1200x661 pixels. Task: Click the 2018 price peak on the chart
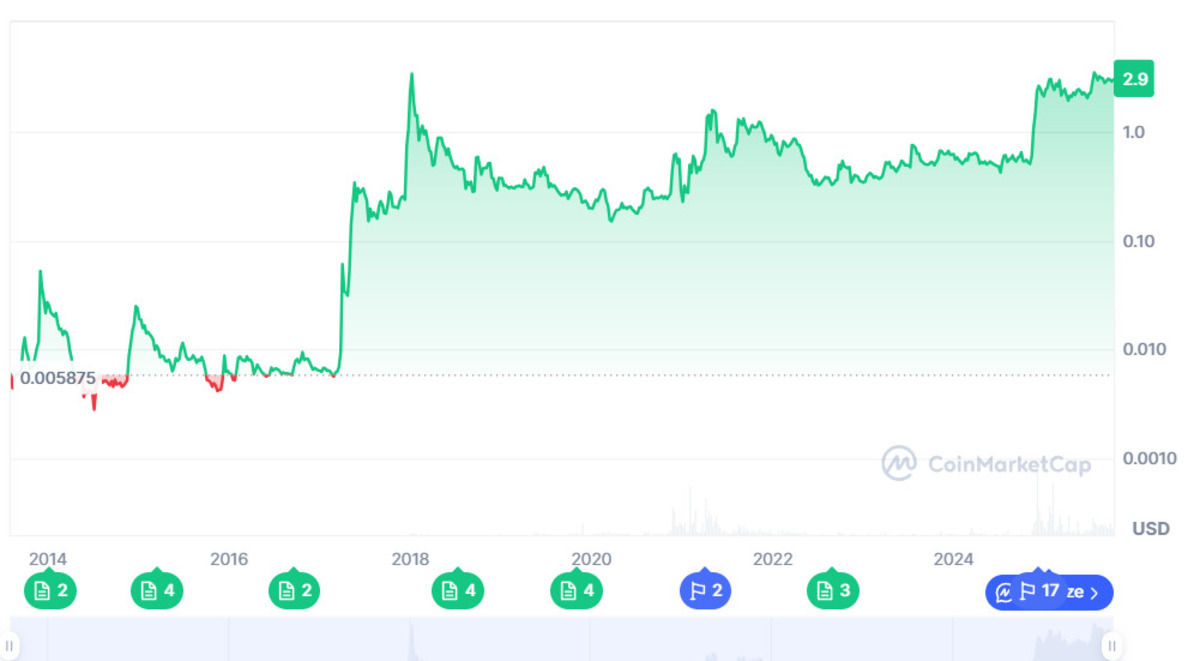[411, 74]
